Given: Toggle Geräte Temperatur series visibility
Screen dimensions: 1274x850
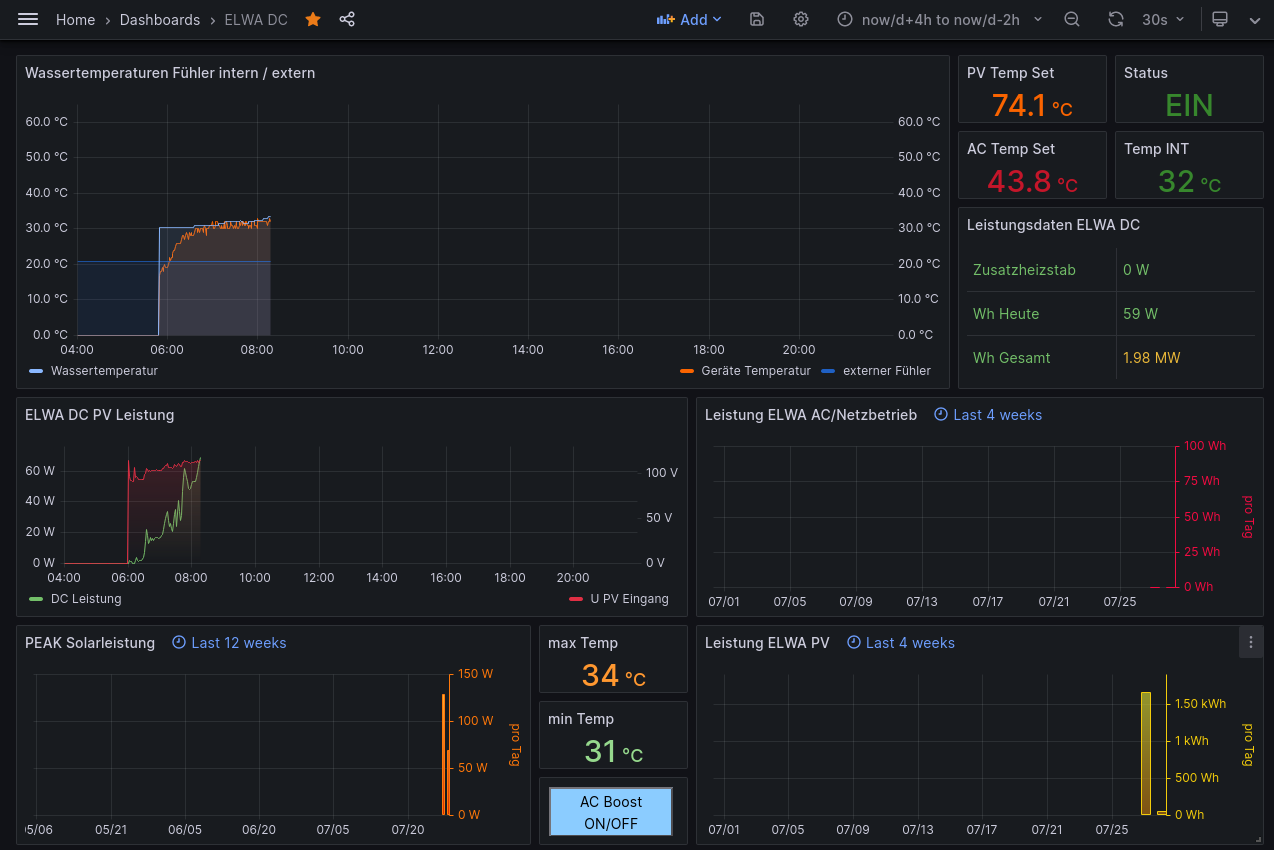Looking at the screenshot, I should click(755, 371).
